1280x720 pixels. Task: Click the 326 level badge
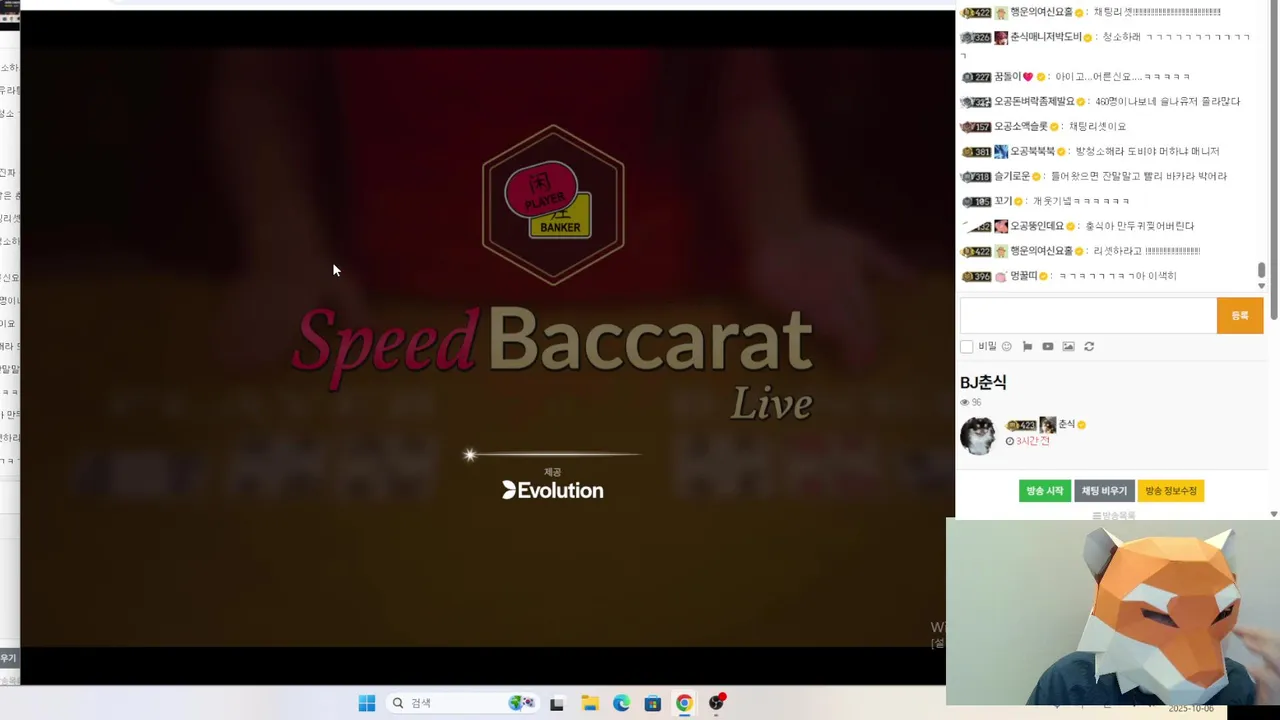(976, 37)
